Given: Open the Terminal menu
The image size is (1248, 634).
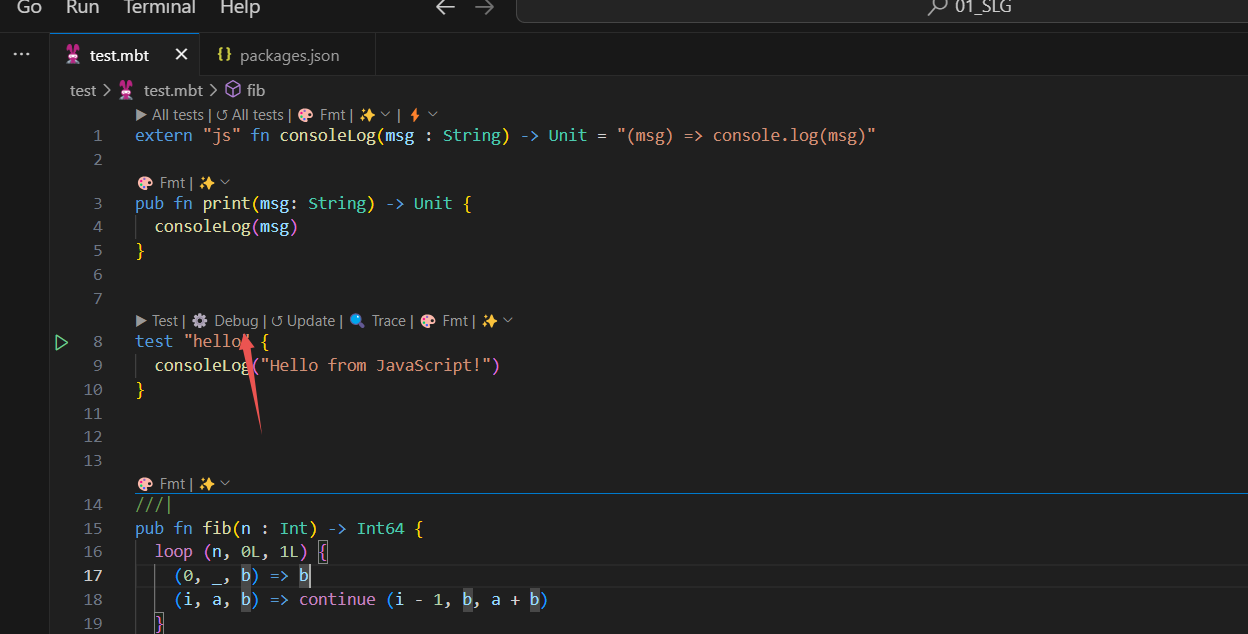Looking at the screenshot, I should [x=159, y=8].
